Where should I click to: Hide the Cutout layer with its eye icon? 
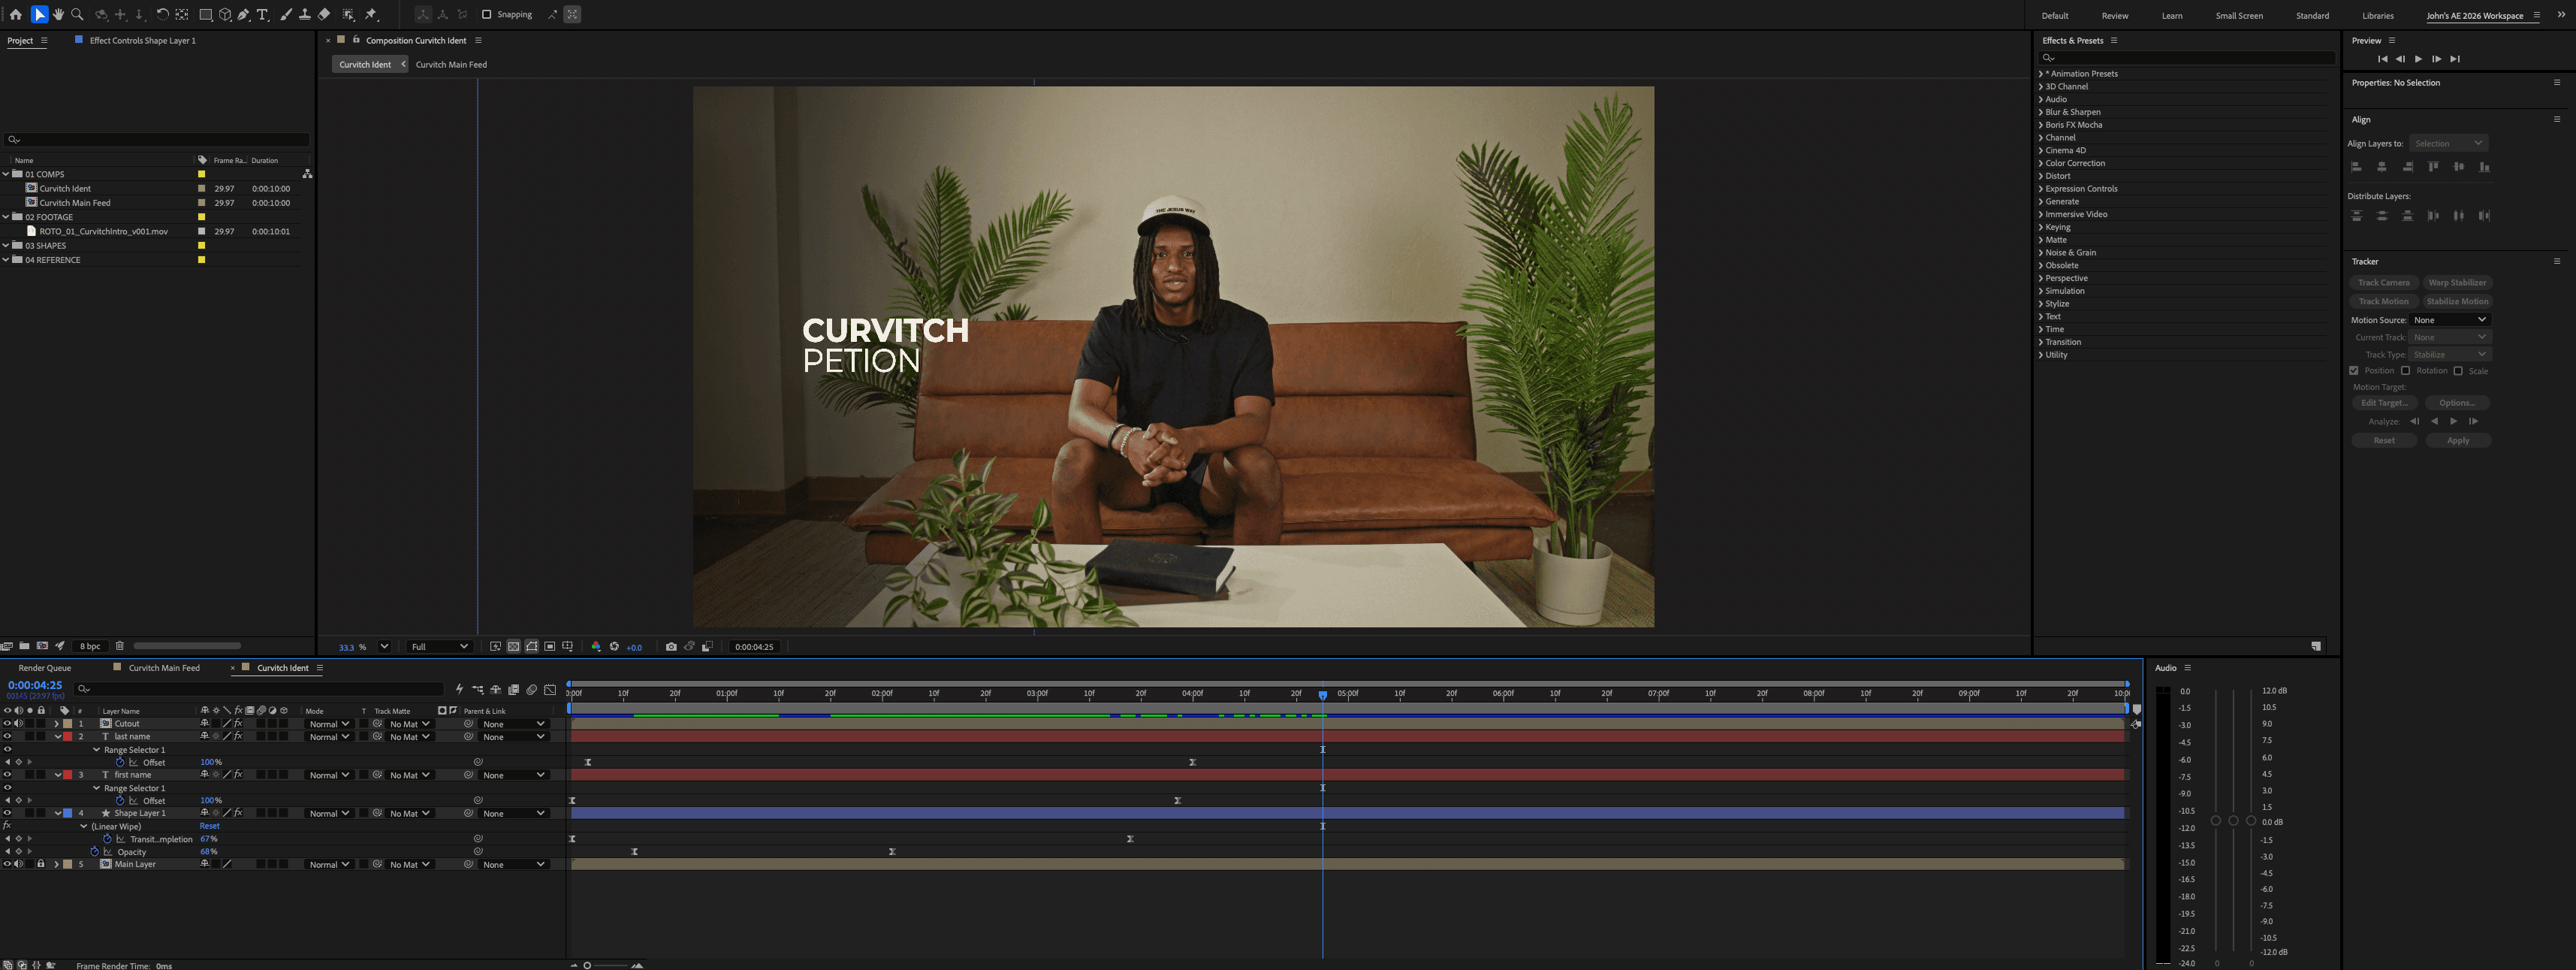click(7, 724)
